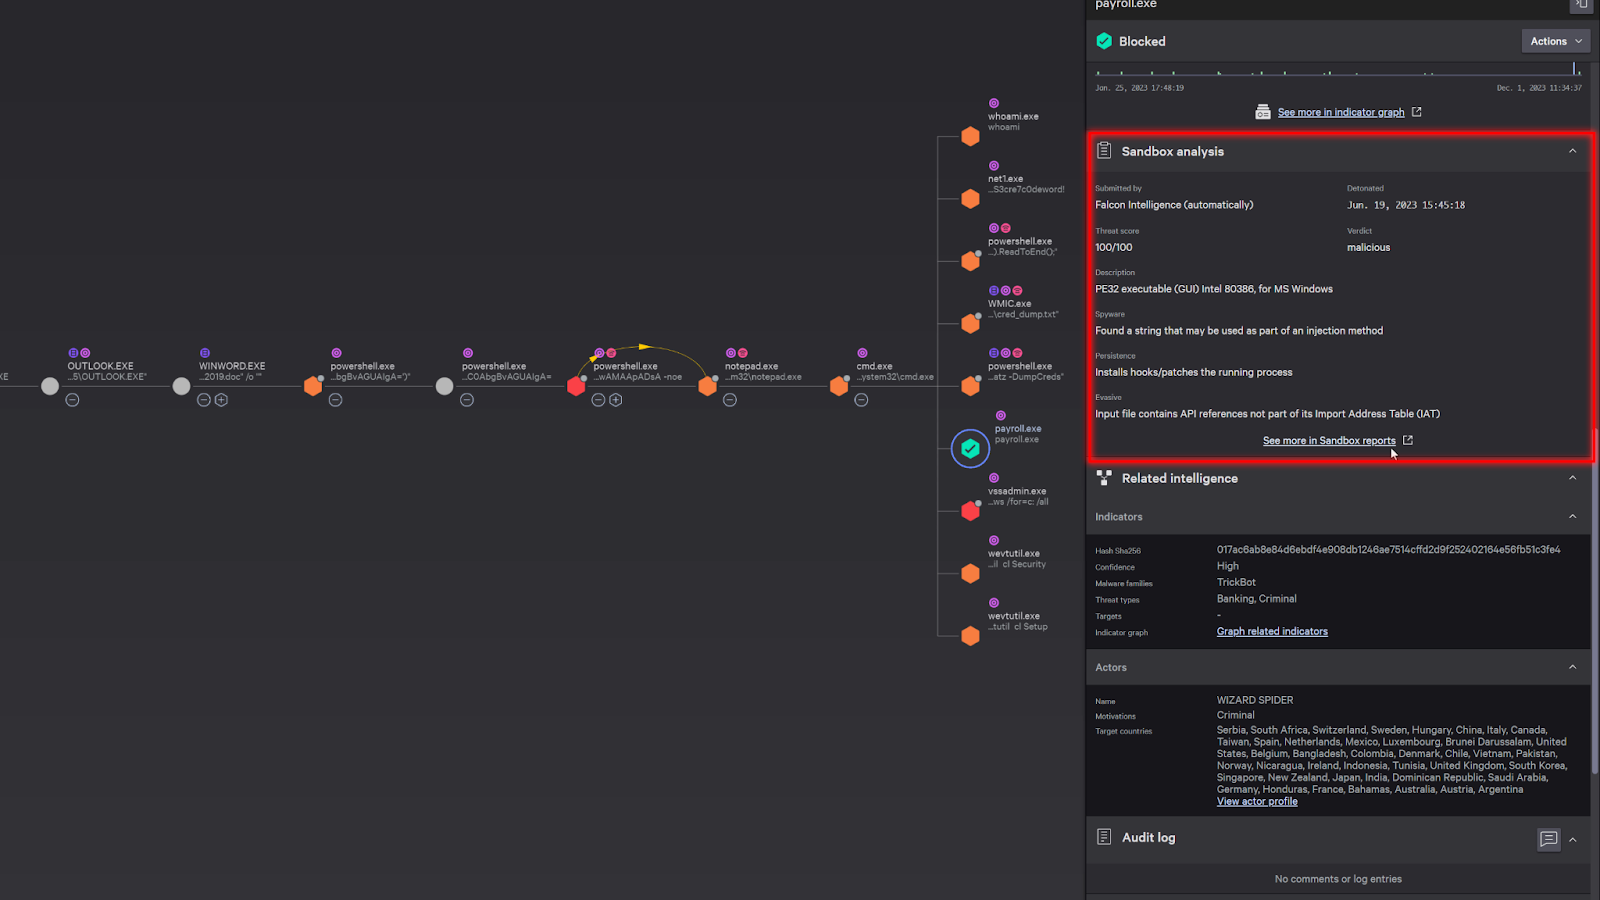Click the WIZARD SPIDER actor name
This screenshot has height=900, width=1600.
pyautogui.click(x=1255, y=700)
